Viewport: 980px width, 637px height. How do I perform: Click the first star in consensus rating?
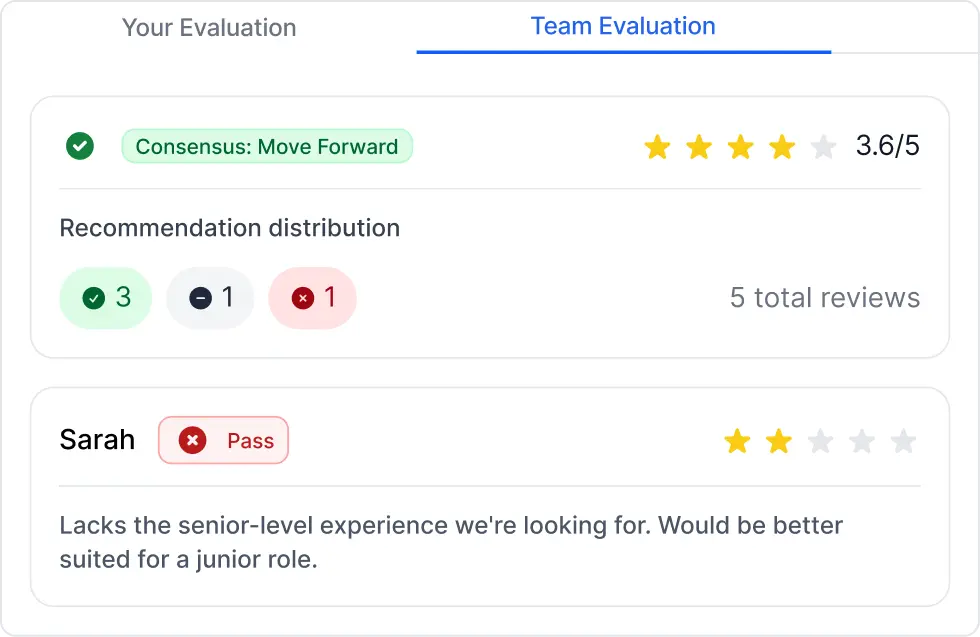pos(657,148)
